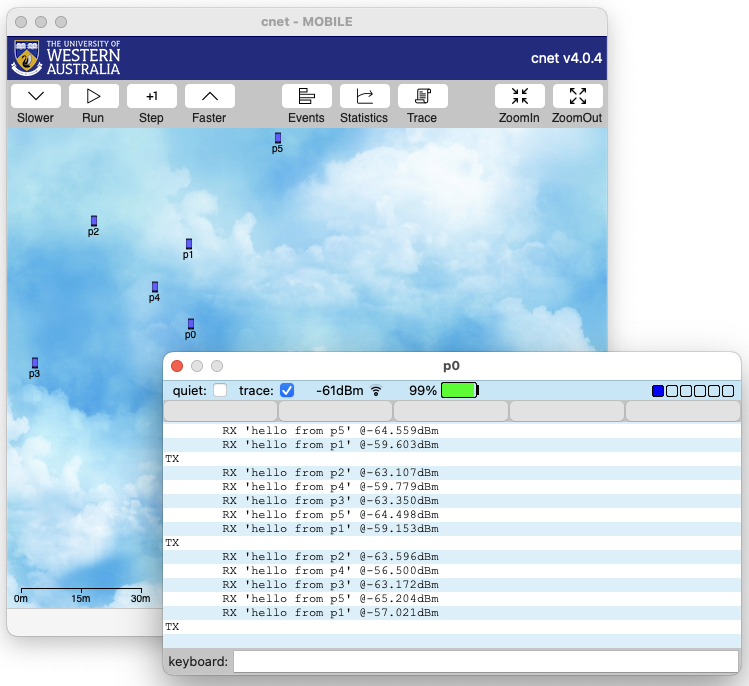Screen dimensions: 749x686
Task: Click mobile node p3 on the map
Action: coord(35,363)
